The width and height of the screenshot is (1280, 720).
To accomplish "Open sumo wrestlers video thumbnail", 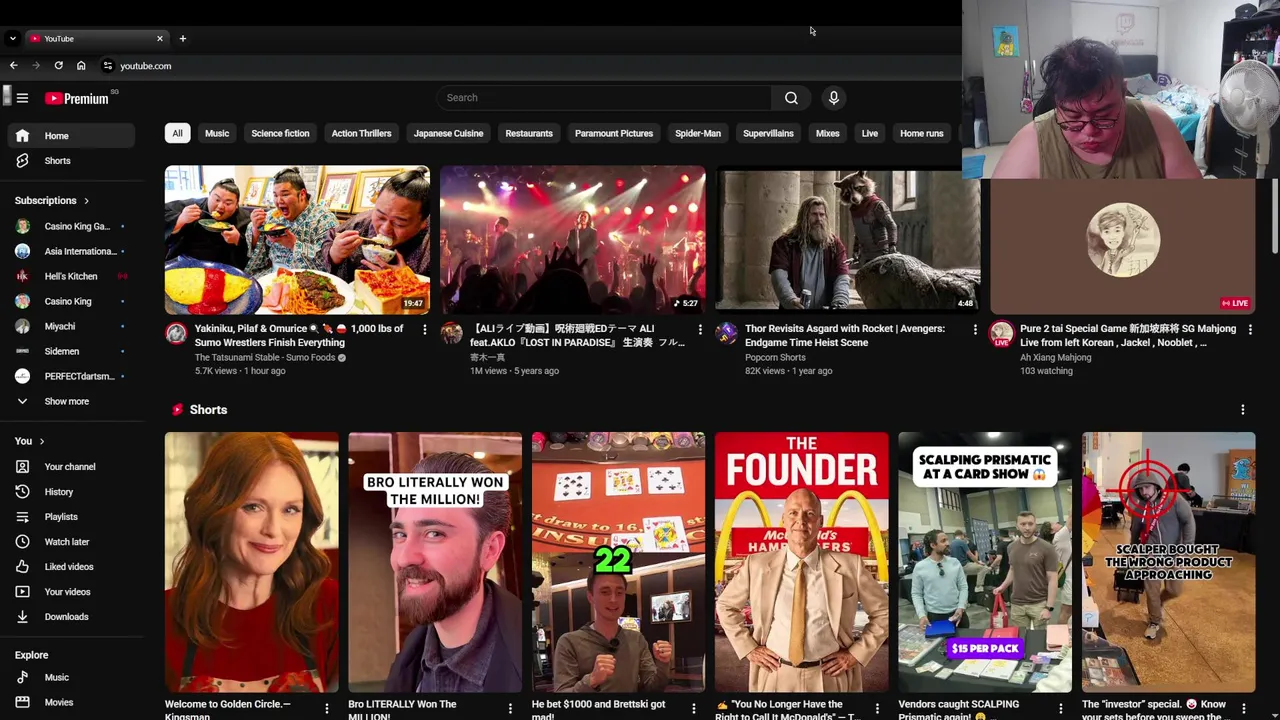I will [x=297, y=240].
